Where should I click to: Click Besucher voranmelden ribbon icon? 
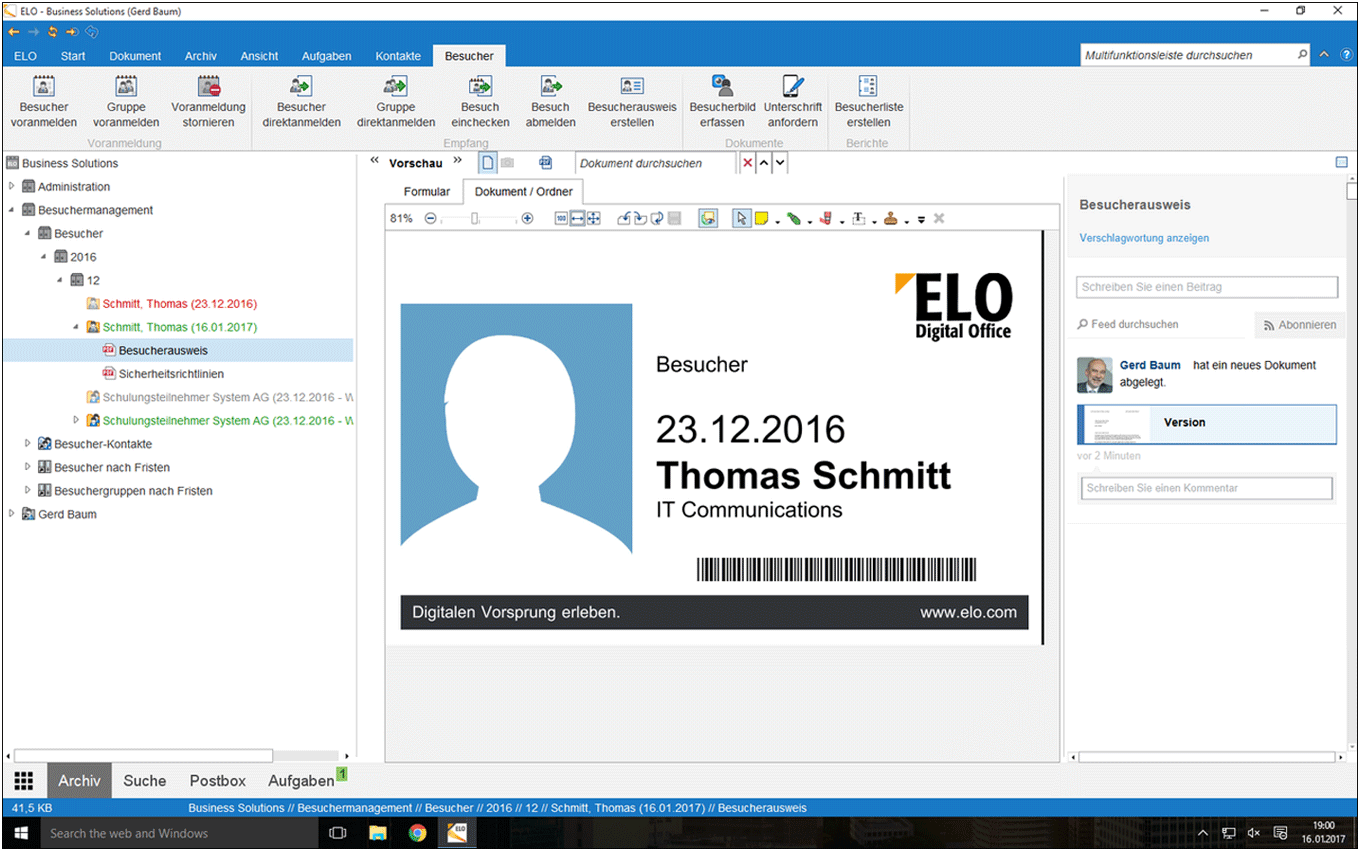[x=44, y=86]
